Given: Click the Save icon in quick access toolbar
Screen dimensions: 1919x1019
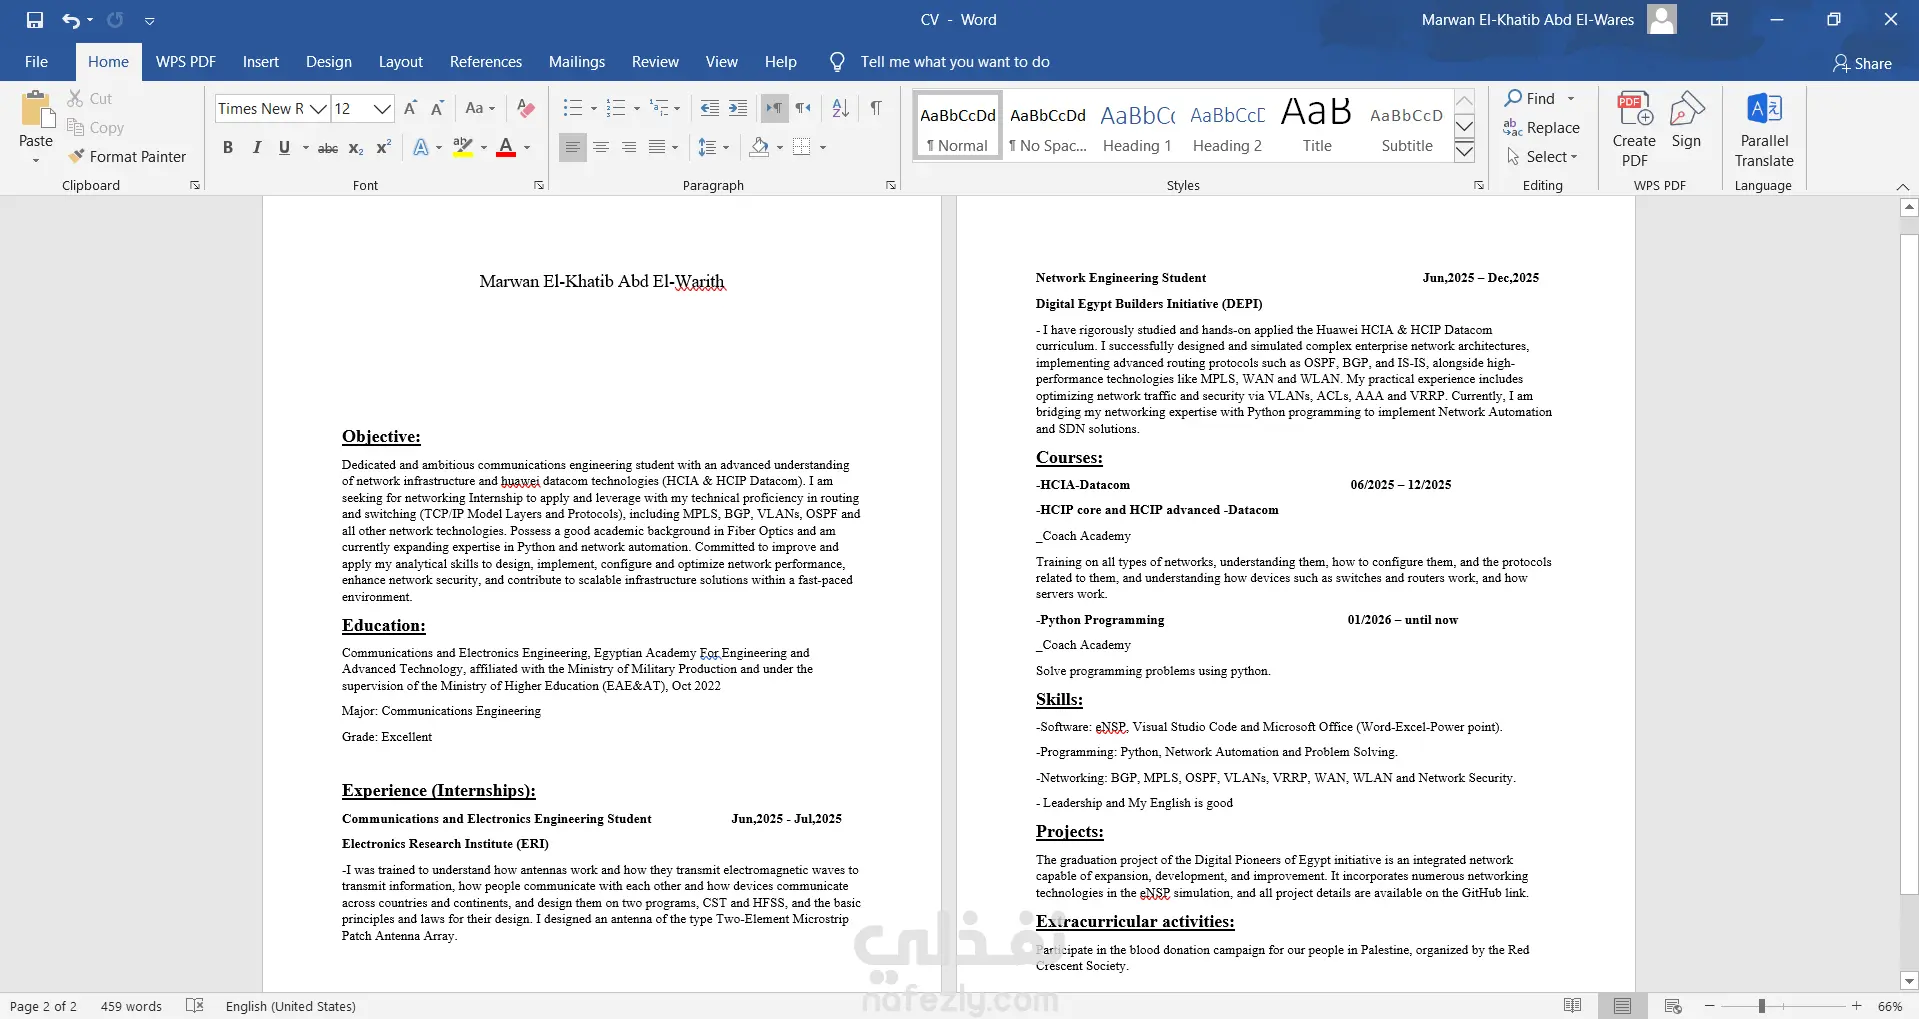Looking at the screenshot, I should pos(35,20).
